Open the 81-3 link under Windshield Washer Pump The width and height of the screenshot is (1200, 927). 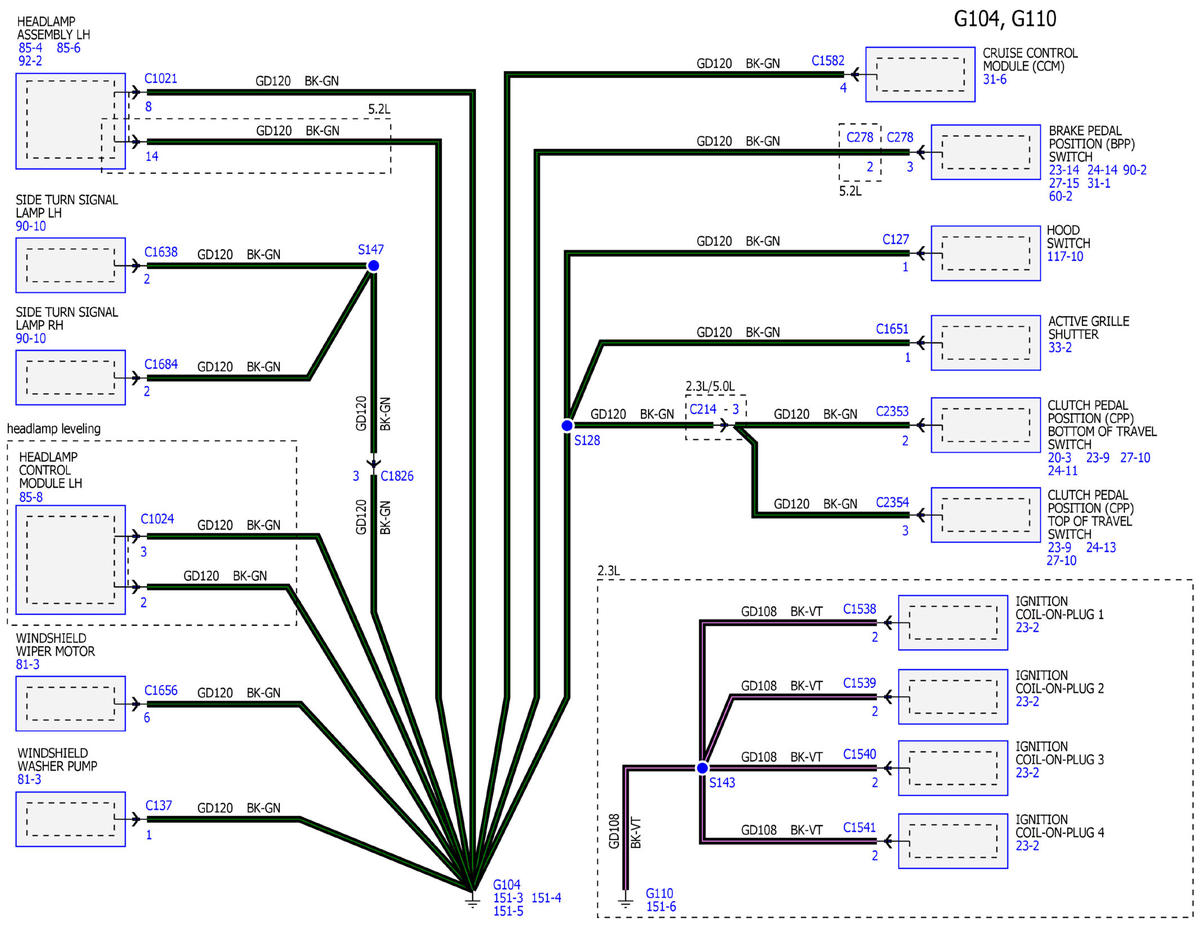[x=29, y=780]
